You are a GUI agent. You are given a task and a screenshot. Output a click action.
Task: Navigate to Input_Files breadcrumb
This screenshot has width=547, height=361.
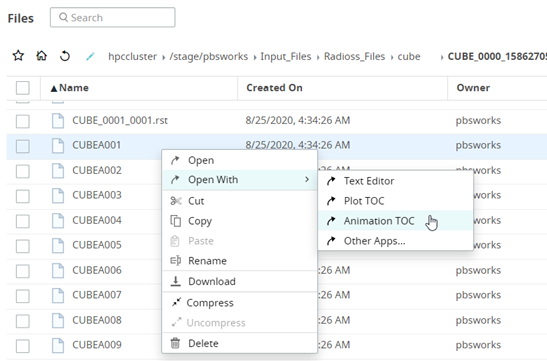coord(286,57)
